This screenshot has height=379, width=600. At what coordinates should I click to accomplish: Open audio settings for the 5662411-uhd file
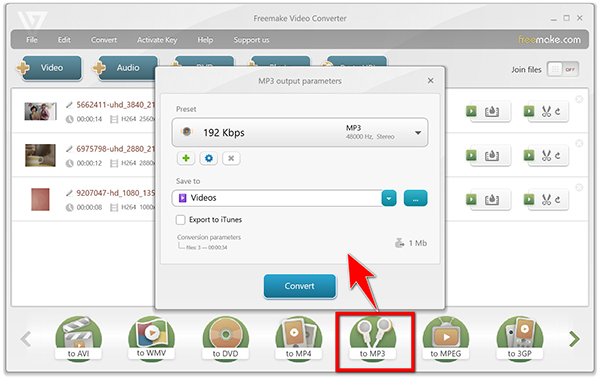pyautogui.click(x=488, y=111)
